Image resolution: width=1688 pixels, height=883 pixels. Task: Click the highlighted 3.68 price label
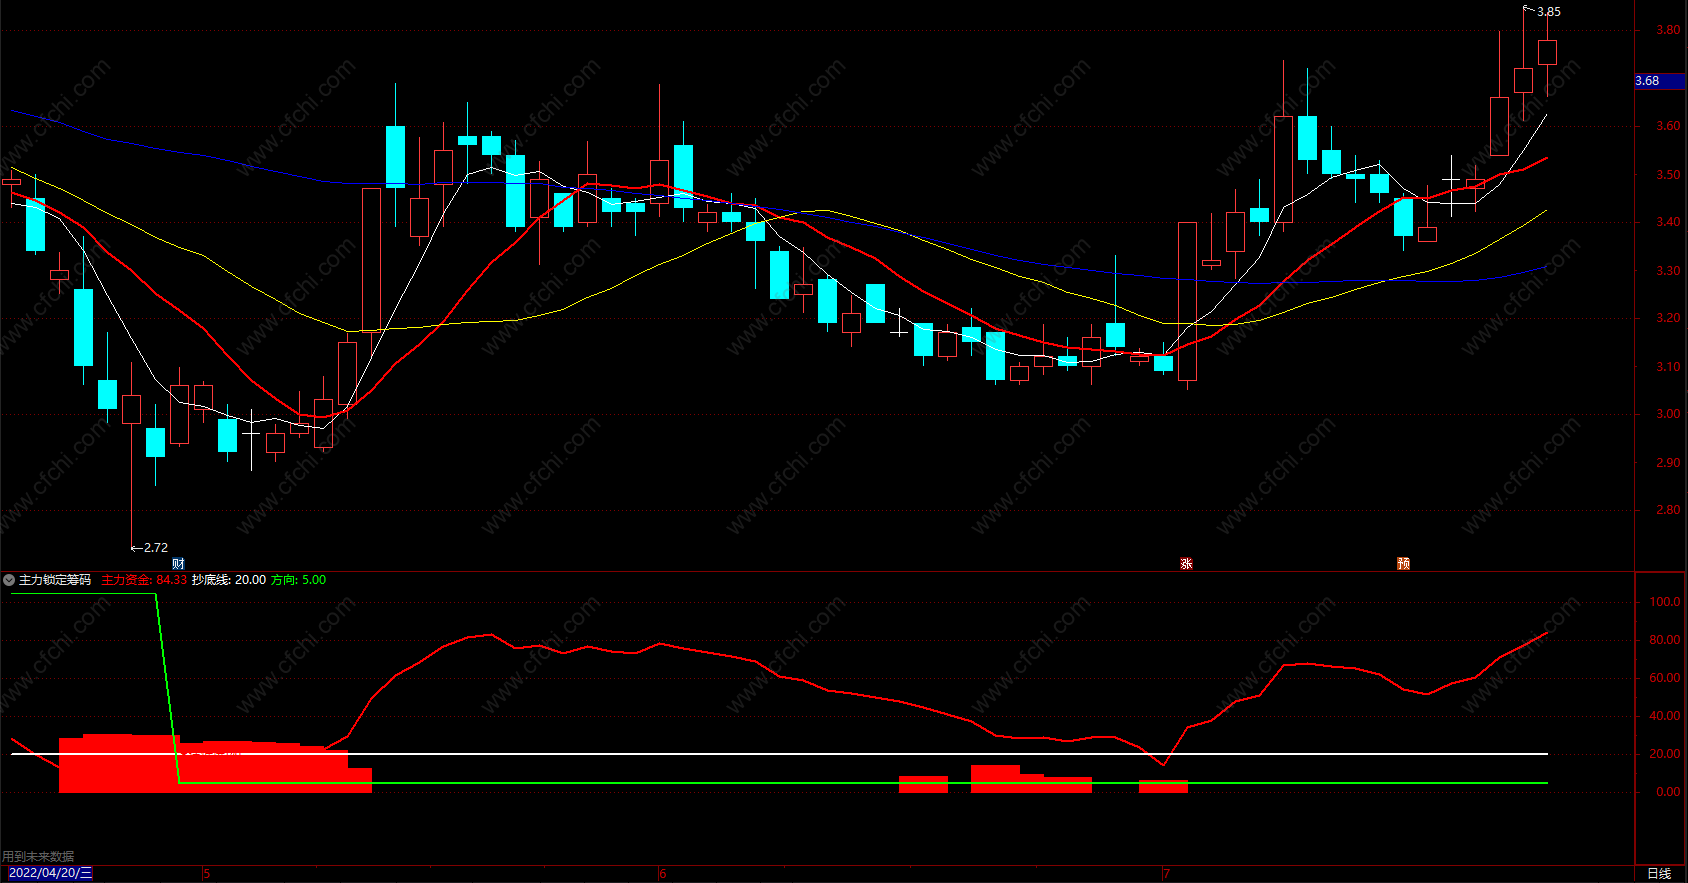click(1660, 81)
